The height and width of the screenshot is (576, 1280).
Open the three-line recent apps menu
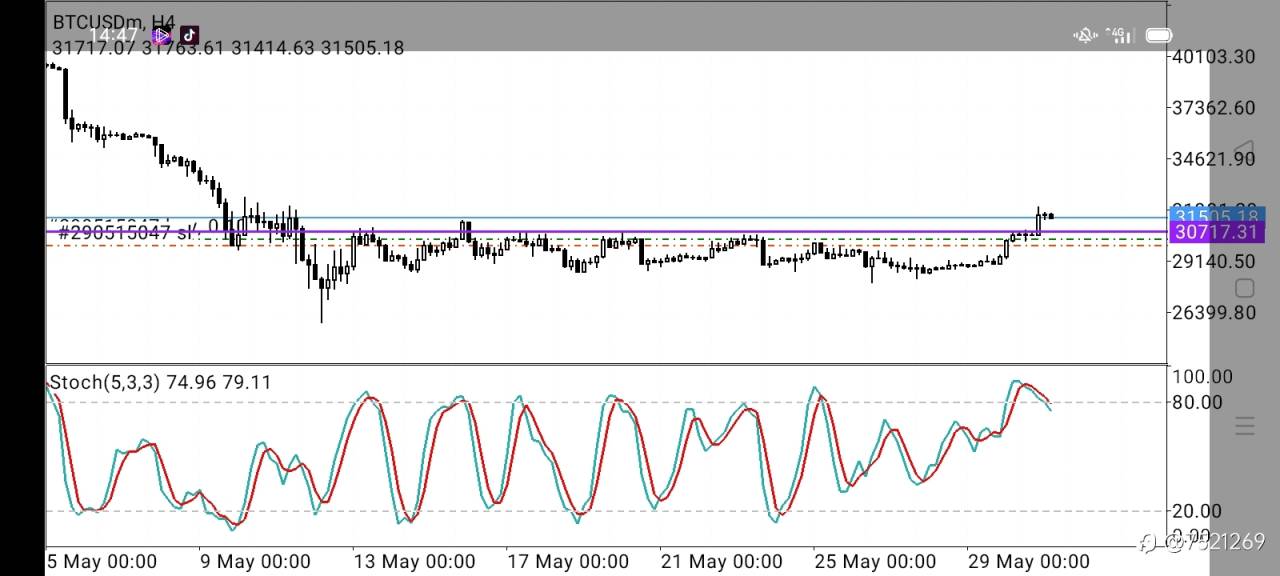click(1244, 426)
